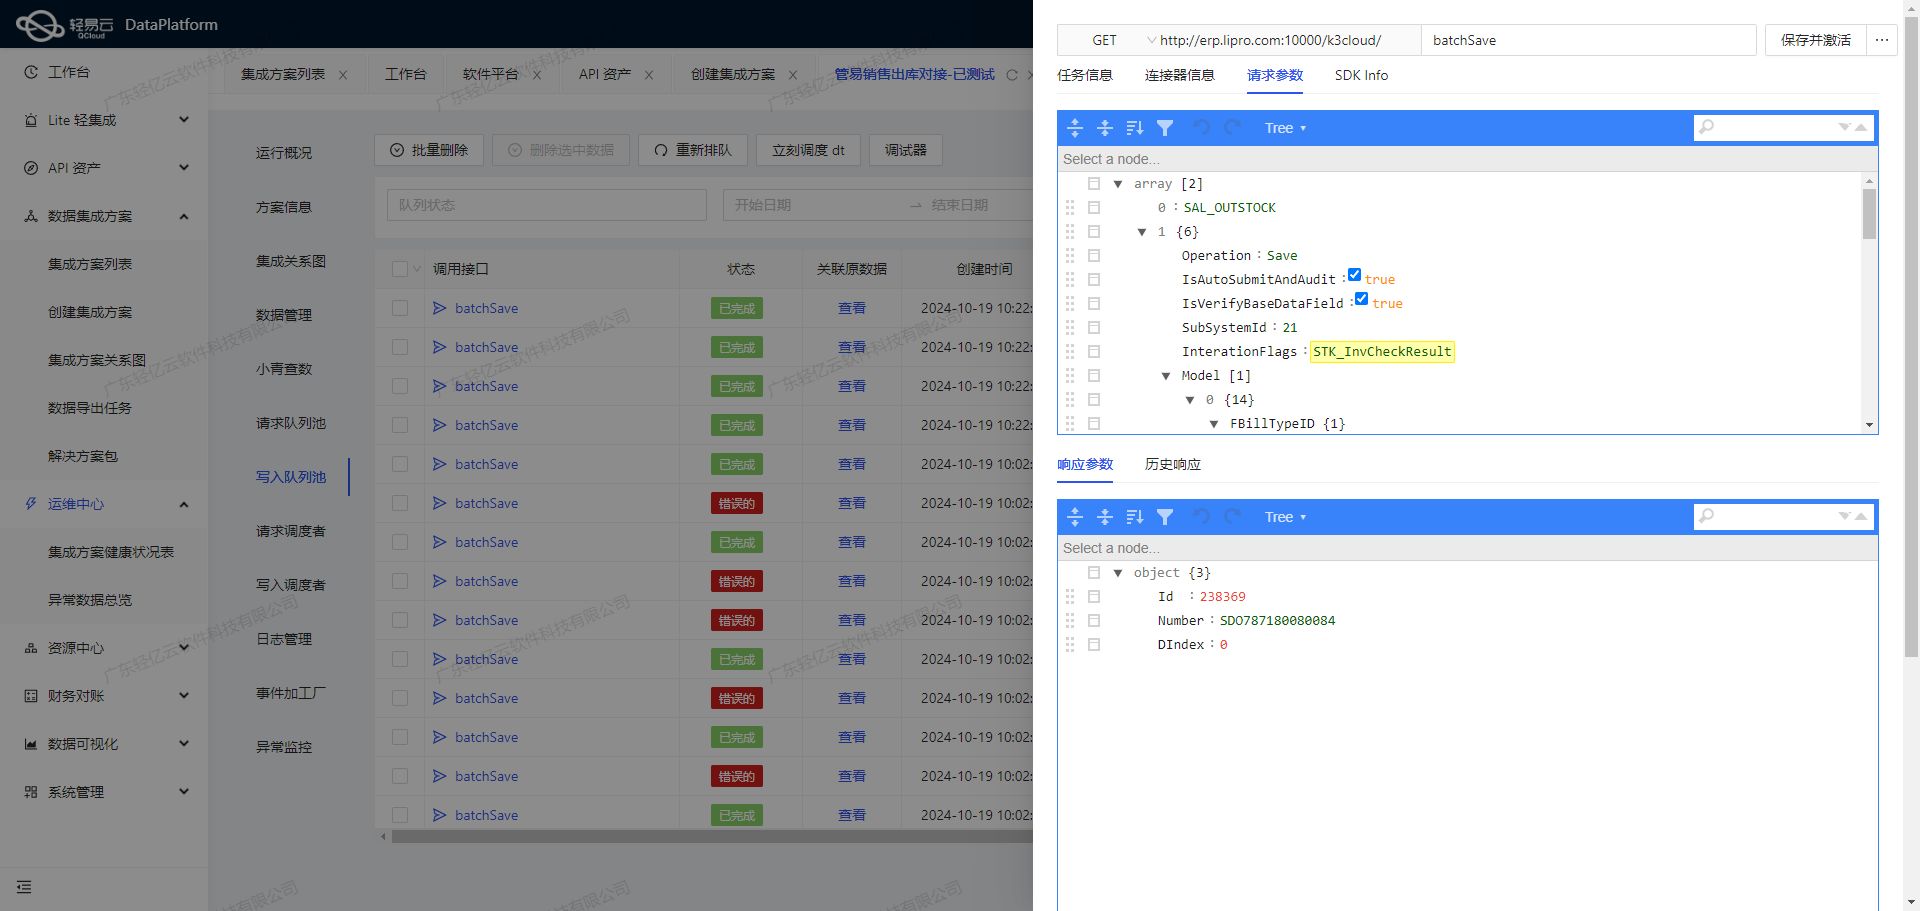Click the table horizontal scrollbar
The image size is (1920, 911).
point(710,837)
